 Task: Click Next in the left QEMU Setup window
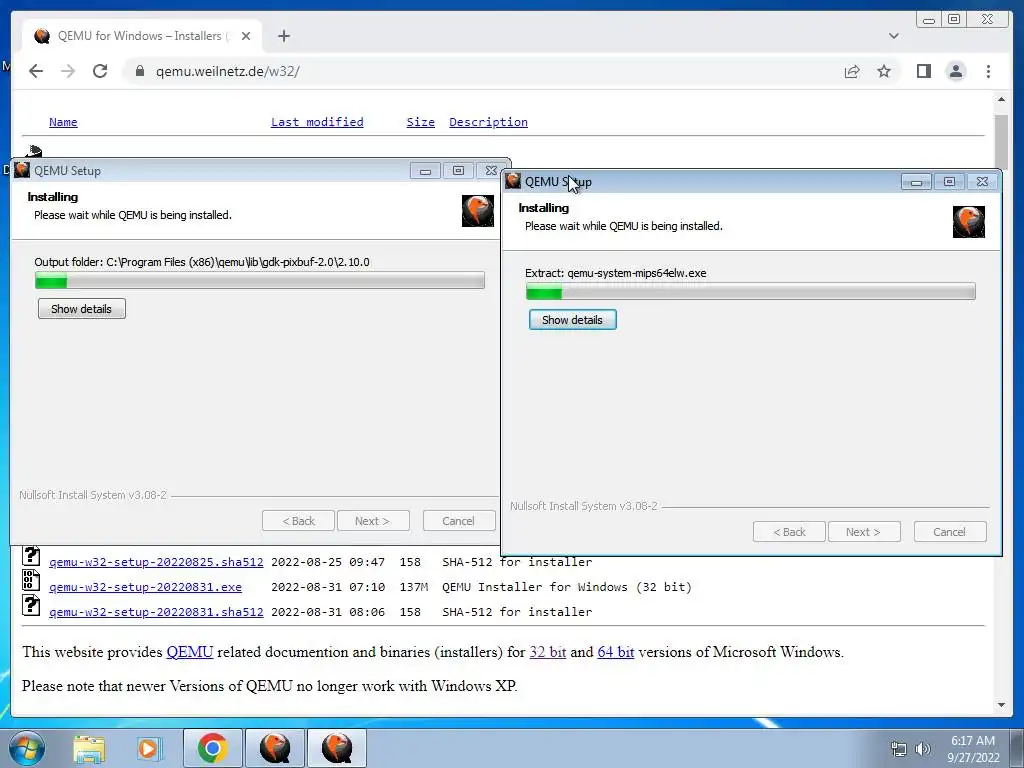click(373, 520)
